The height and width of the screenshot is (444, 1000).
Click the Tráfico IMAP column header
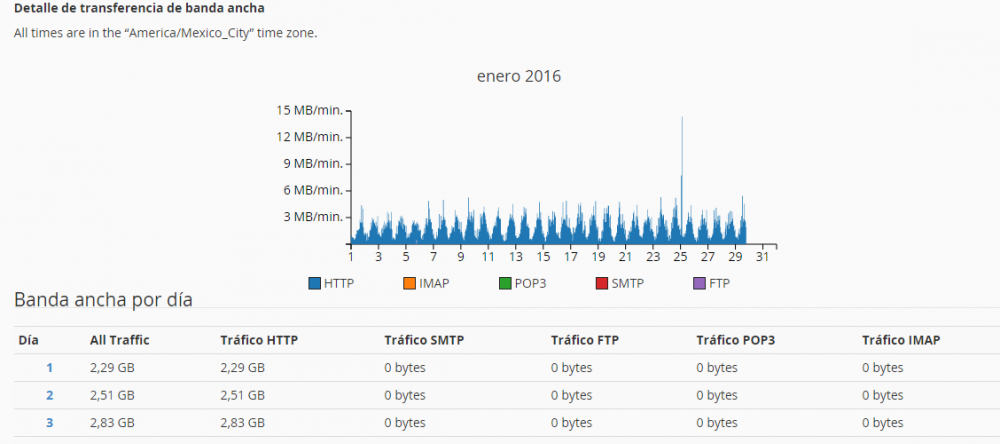901,340
